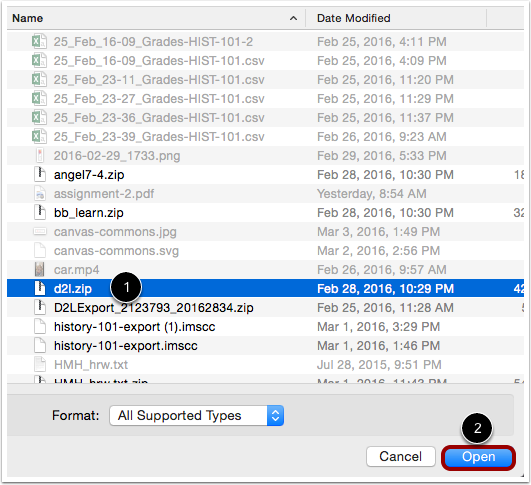
Task: Click date Yesterday, 8:54 AM
Action: click(371, 194)
